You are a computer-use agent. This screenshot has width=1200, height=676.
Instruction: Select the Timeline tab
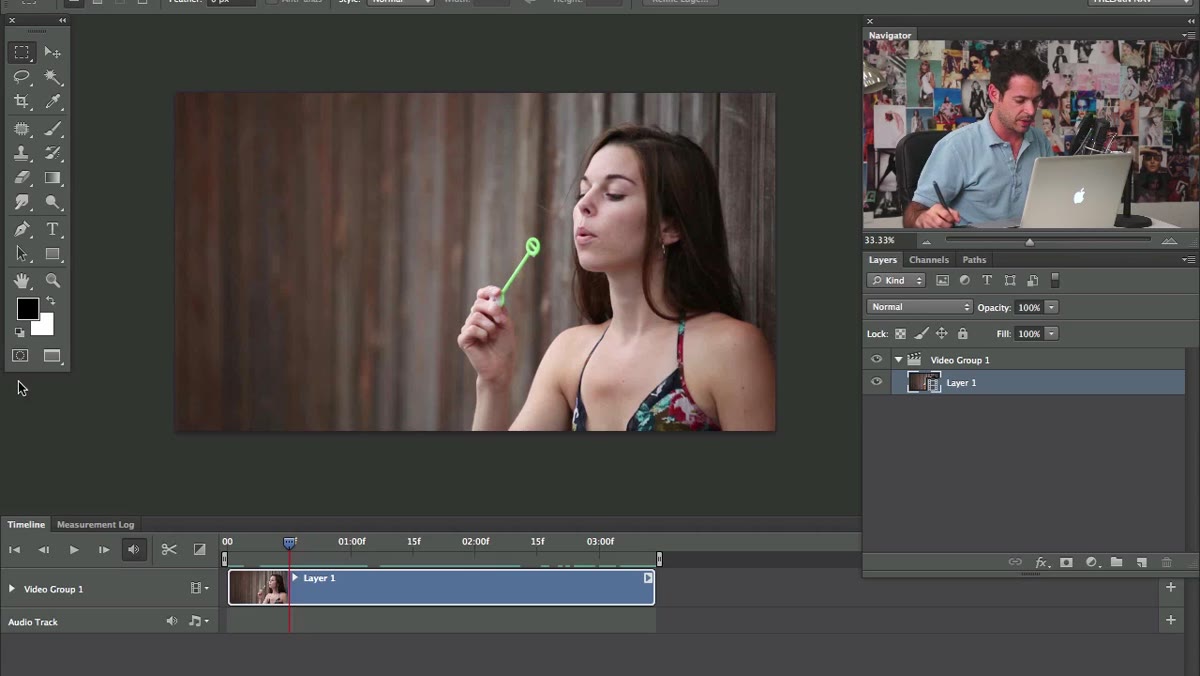pyautogui.click(x=26, y=524)
